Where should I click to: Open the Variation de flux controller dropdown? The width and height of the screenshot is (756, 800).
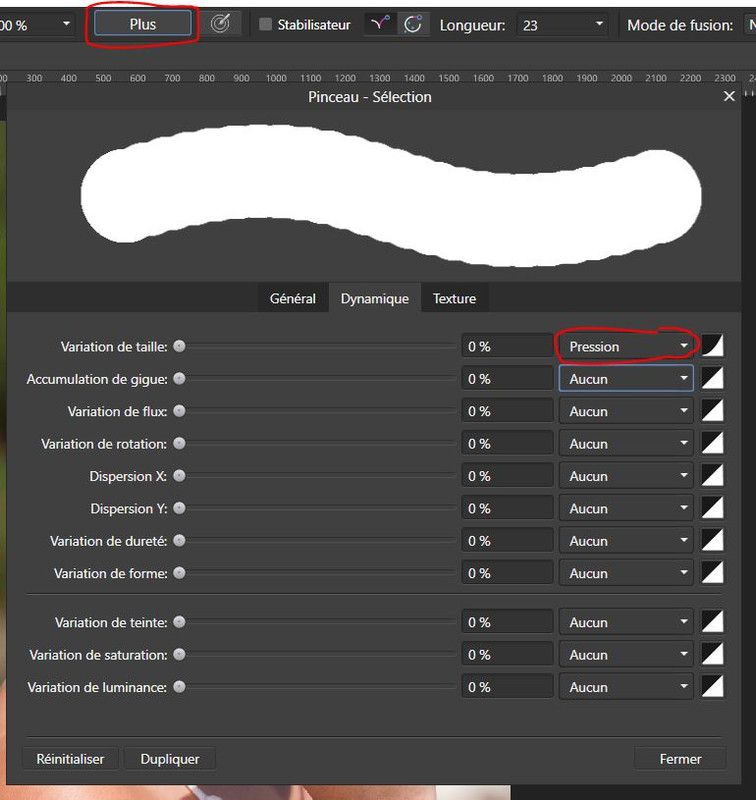pos(626,411)
